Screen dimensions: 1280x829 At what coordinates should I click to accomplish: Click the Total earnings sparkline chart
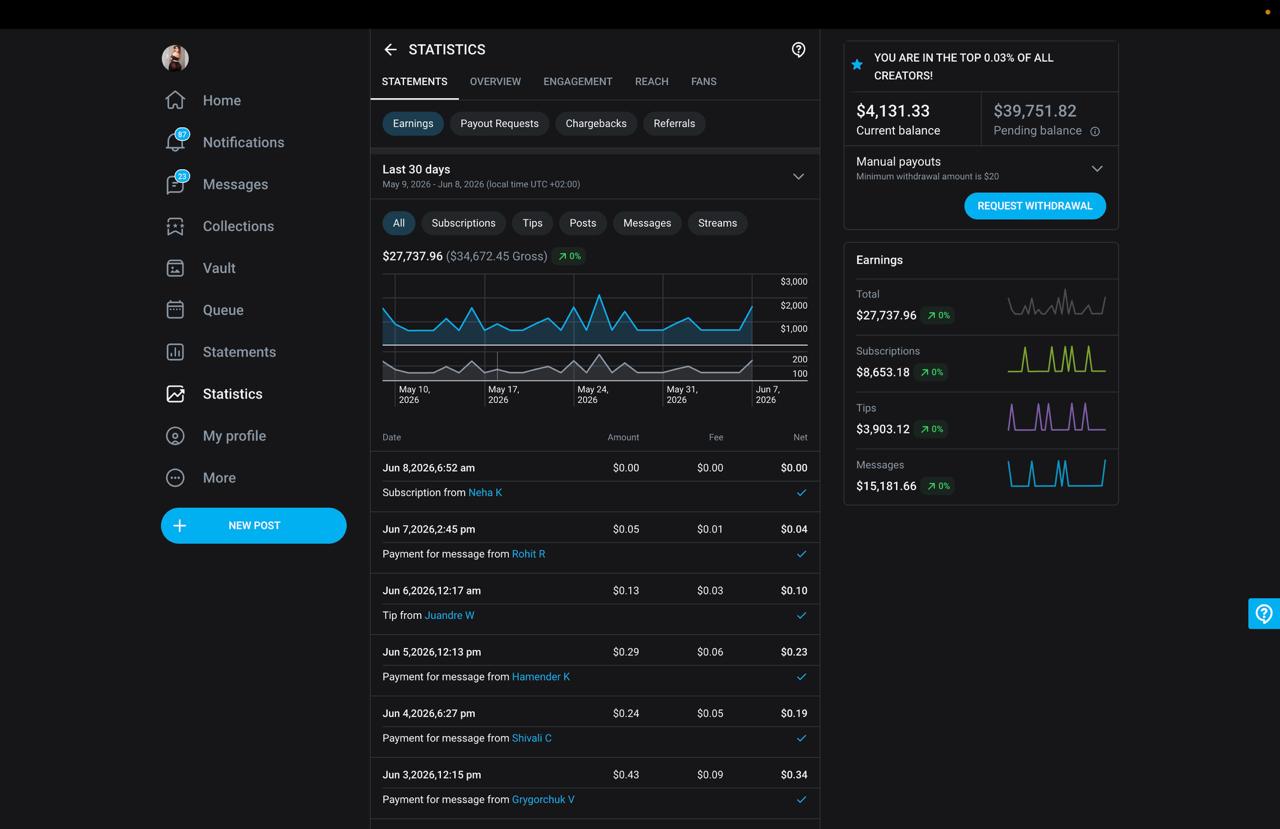(1056, 303)
